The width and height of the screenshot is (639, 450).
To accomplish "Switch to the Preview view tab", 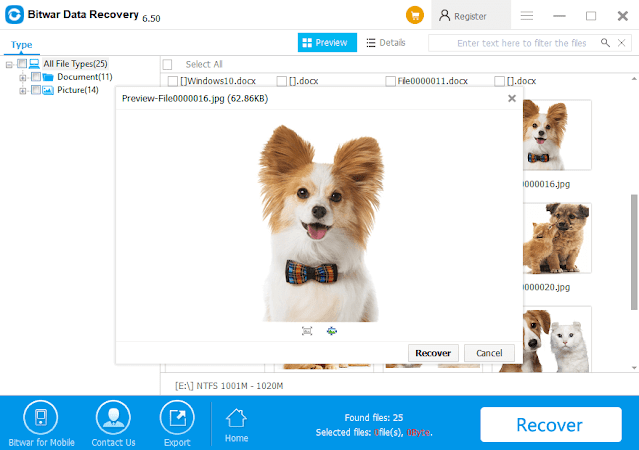I will pyautogui.click(x=327, y=43).
